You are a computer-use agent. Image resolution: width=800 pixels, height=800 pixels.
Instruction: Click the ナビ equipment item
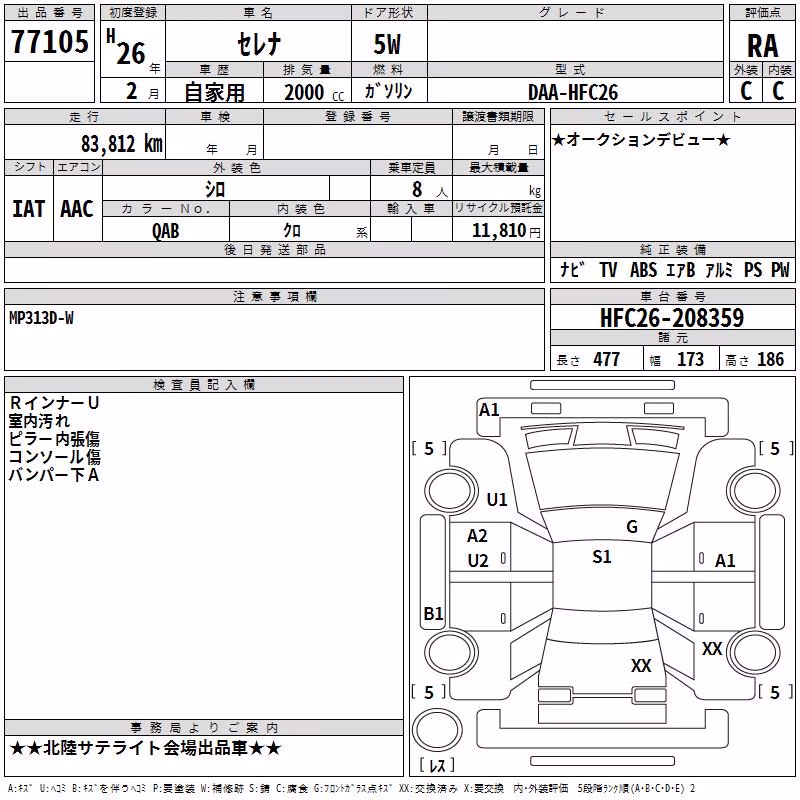click(571, 269)
